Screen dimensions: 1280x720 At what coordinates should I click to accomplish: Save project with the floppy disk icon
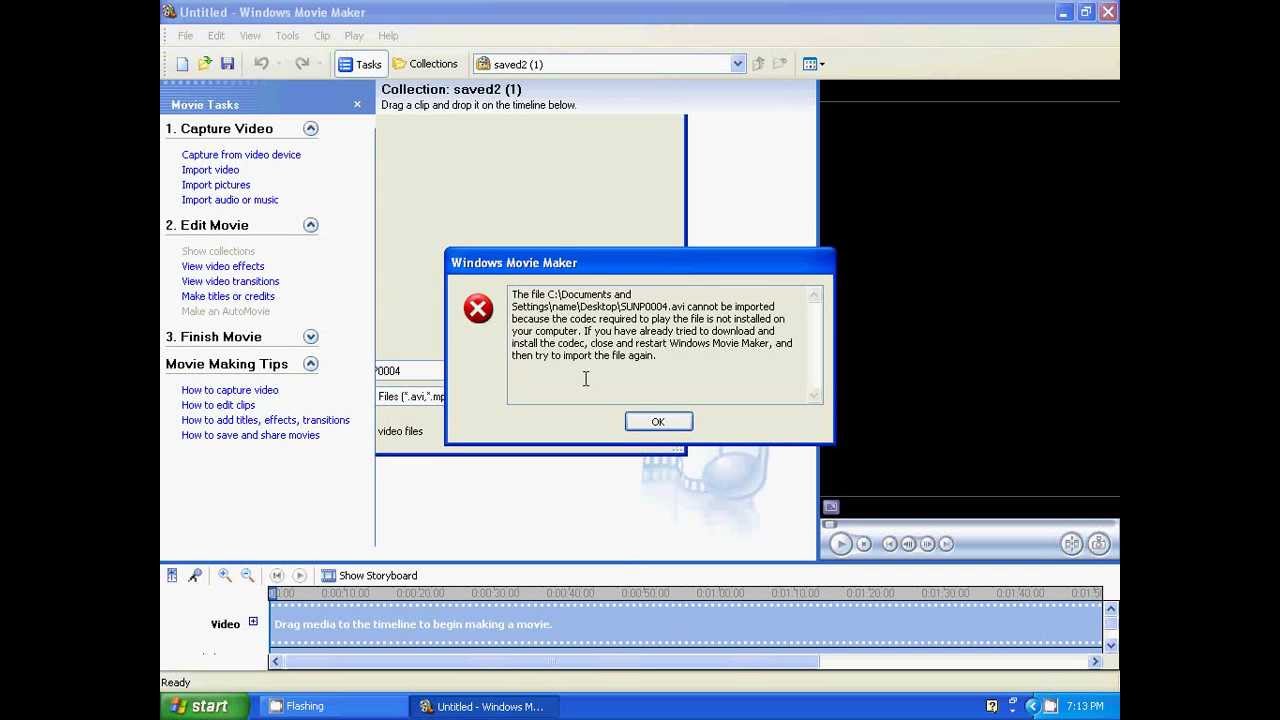[227, 64]
